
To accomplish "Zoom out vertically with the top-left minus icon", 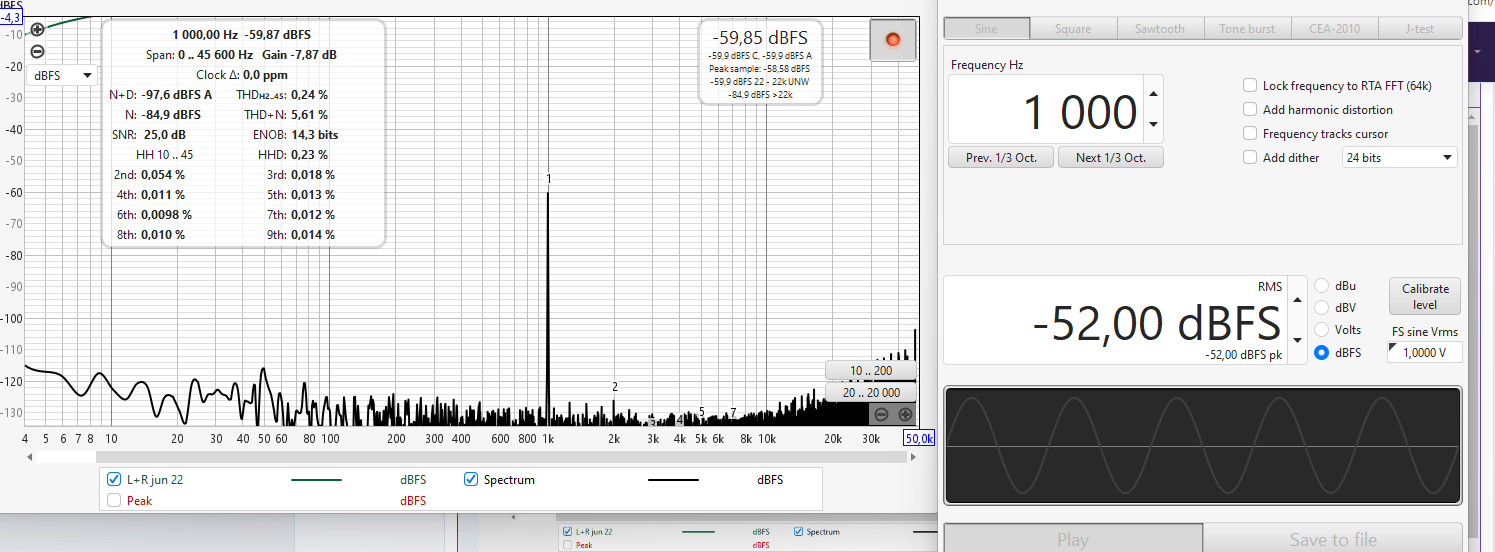I will pyautogui.click(x=37, y=51).
